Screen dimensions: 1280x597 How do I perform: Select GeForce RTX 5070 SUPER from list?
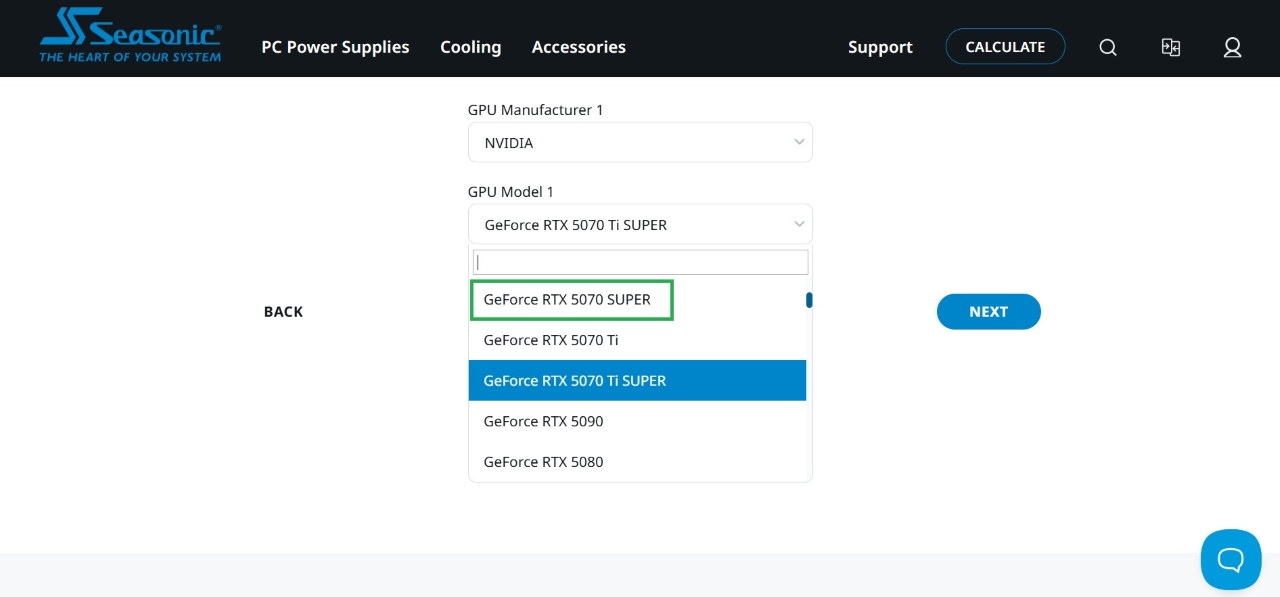coord(571,299)
